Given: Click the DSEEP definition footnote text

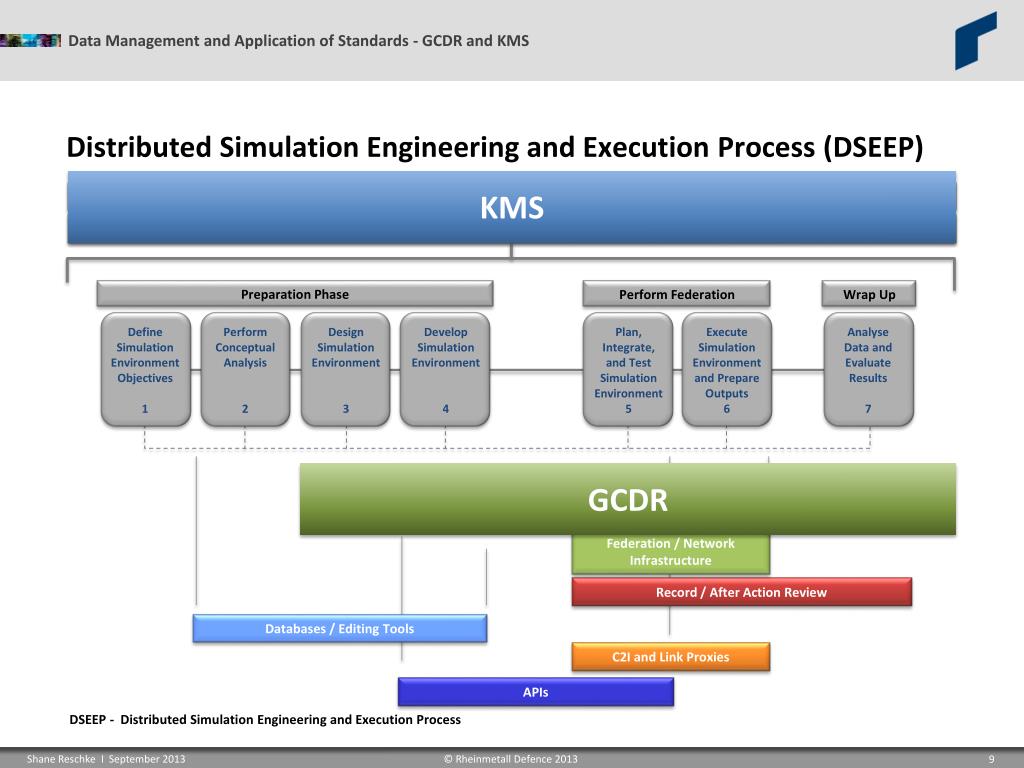Looking at the screenshot, I should point(265,719).
